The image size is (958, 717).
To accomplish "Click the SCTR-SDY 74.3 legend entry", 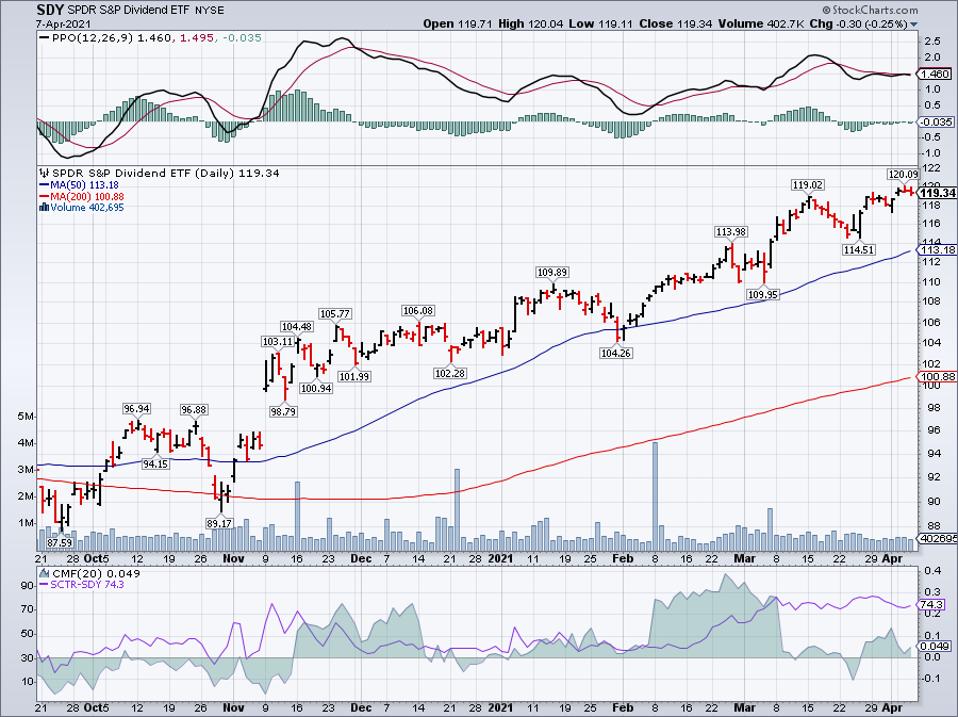I will [x=82, y=584].
